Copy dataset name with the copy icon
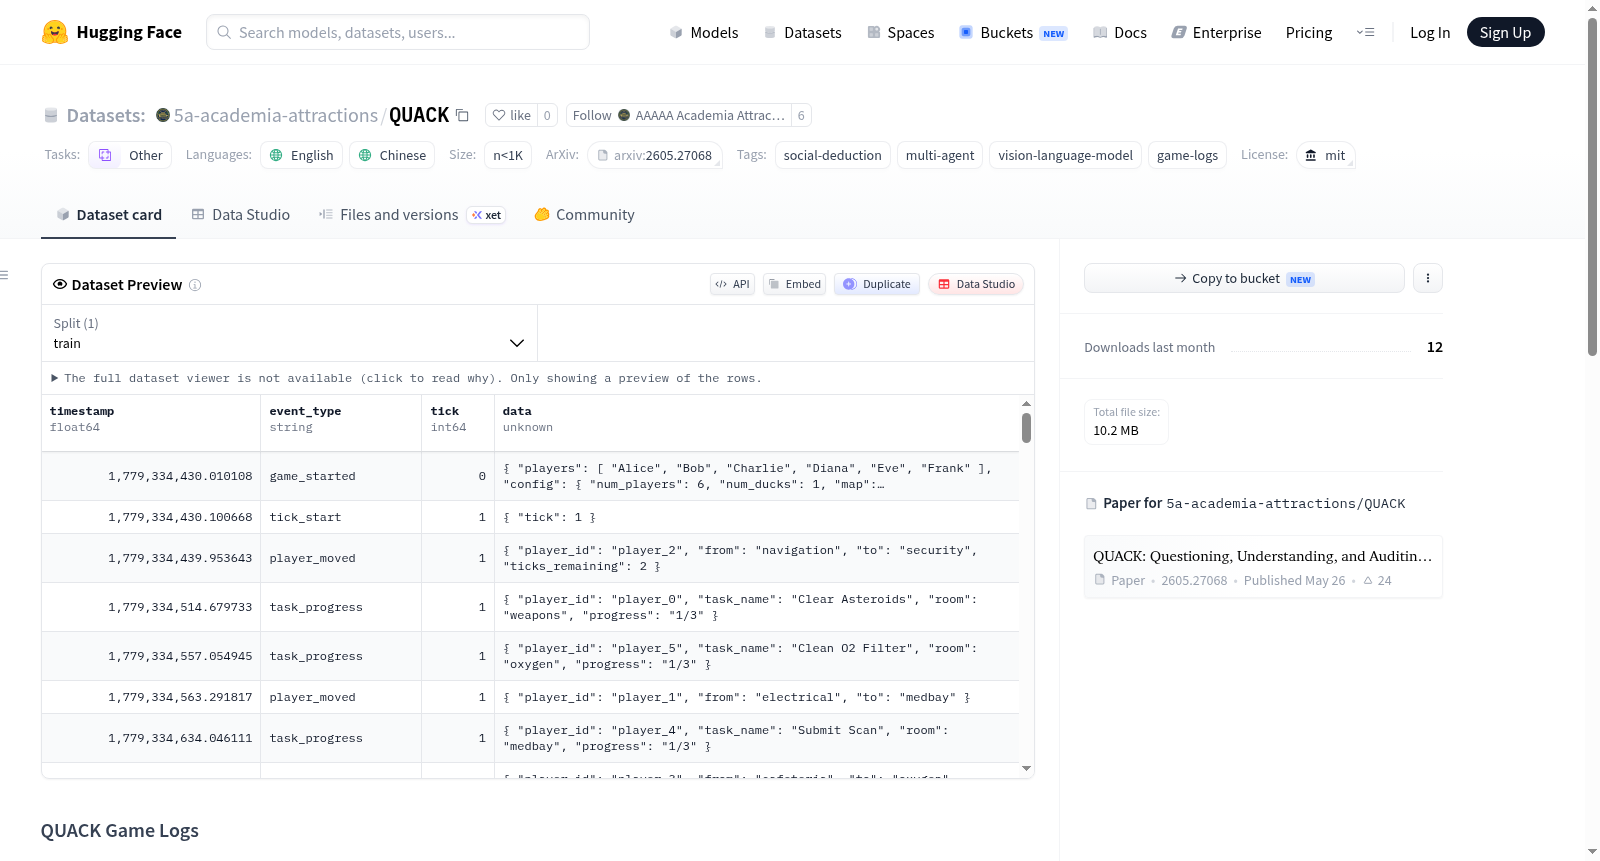The width and height of the screenshot is (1600, 861). 462,115
